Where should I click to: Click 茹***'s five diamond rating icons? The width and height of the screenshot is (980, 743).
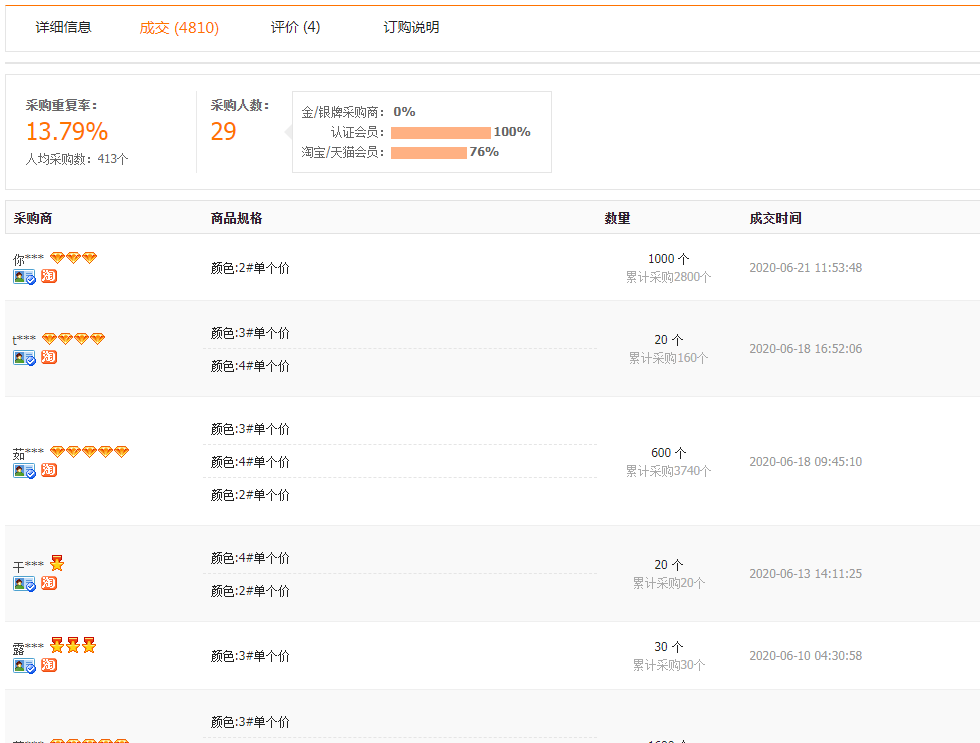pyautogui.click(x=90, y=451)
